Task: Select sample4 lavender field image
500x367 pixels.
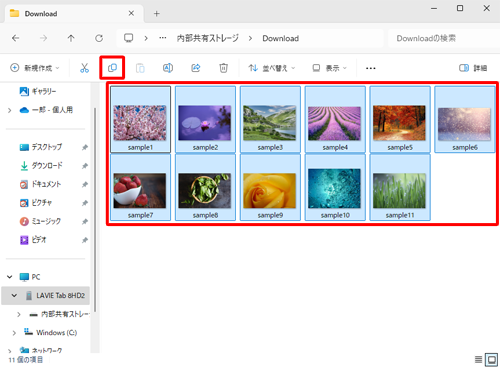Action: [335, 119]
